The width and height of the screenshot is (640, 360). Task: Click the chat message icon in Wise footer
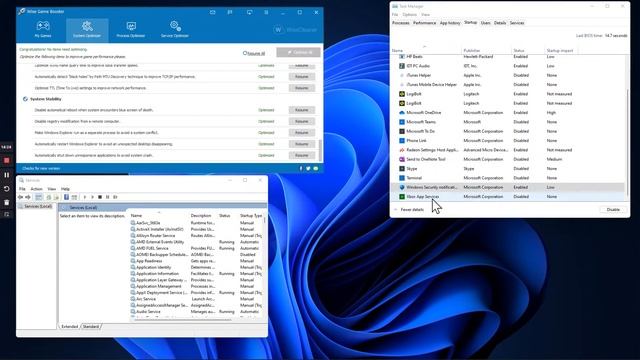(316, 168)
